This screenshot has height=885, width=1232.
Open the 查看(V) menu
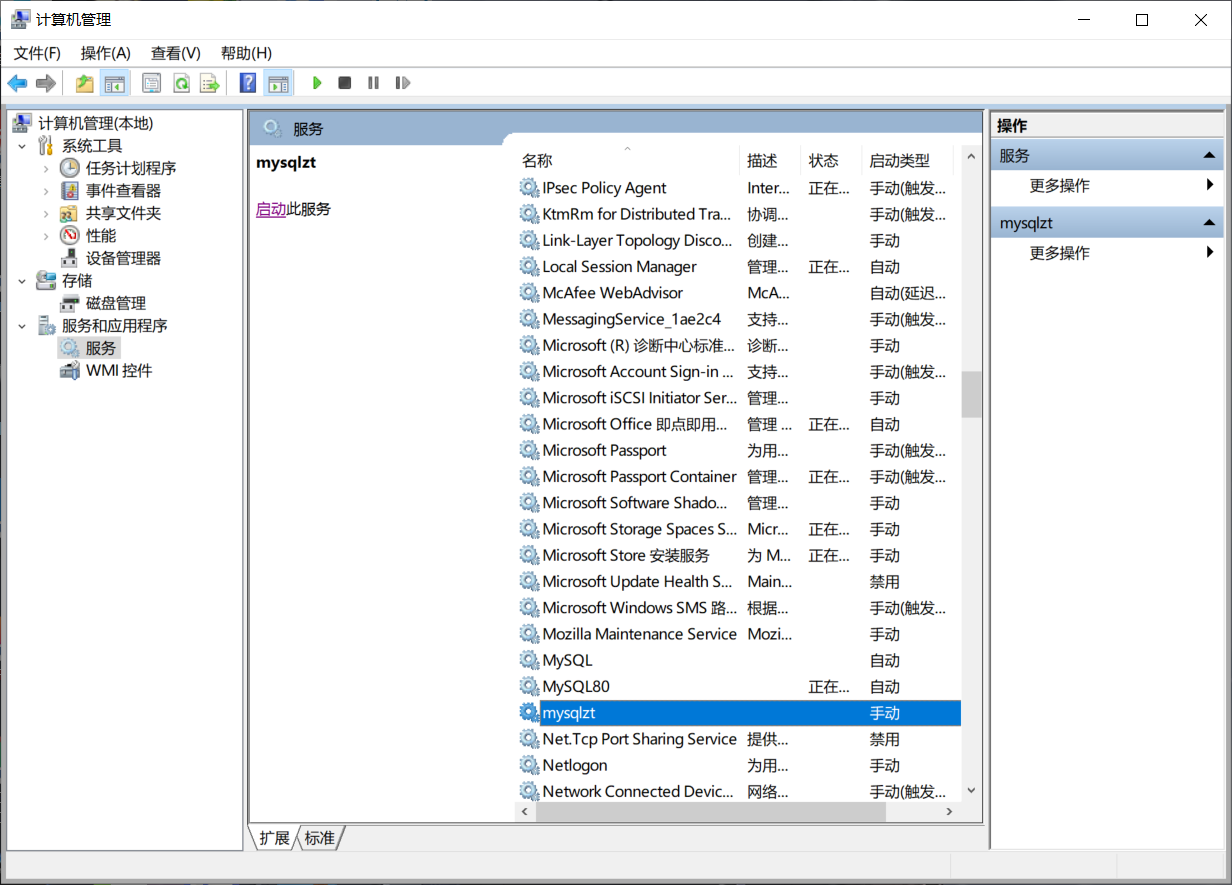pyautogui.click(x=176, y=53)
